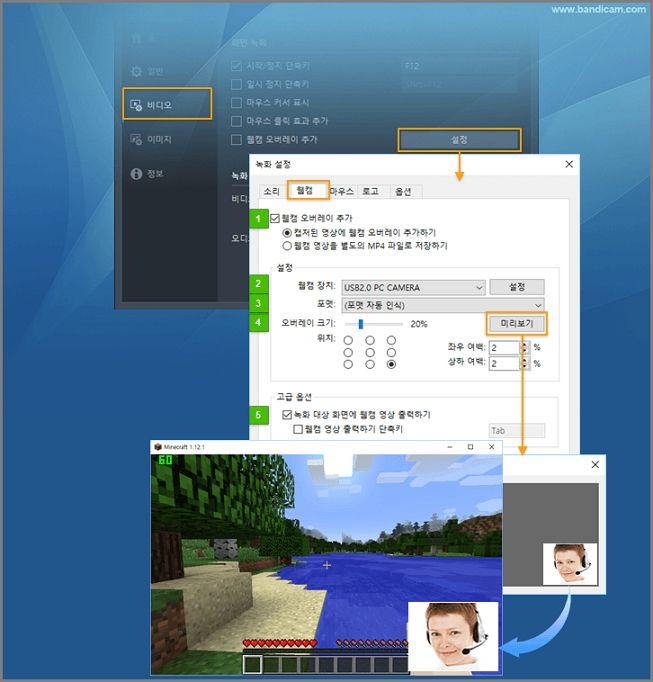This screenshot has width=653, height=682.
Task: Select bottom-left overlay position radio
Action: tap(348, 364)
